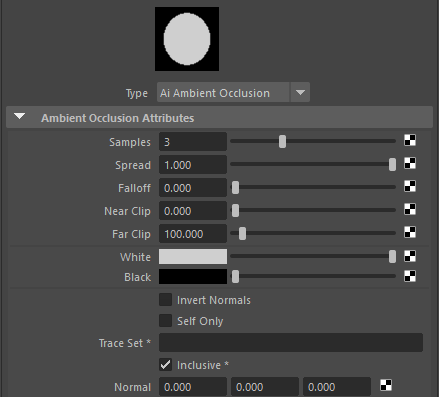Click the Falloff slider handle
Image resolution: width=439 pixels, height=397 pixels.
pyautogui.click(x=235, y=187)
